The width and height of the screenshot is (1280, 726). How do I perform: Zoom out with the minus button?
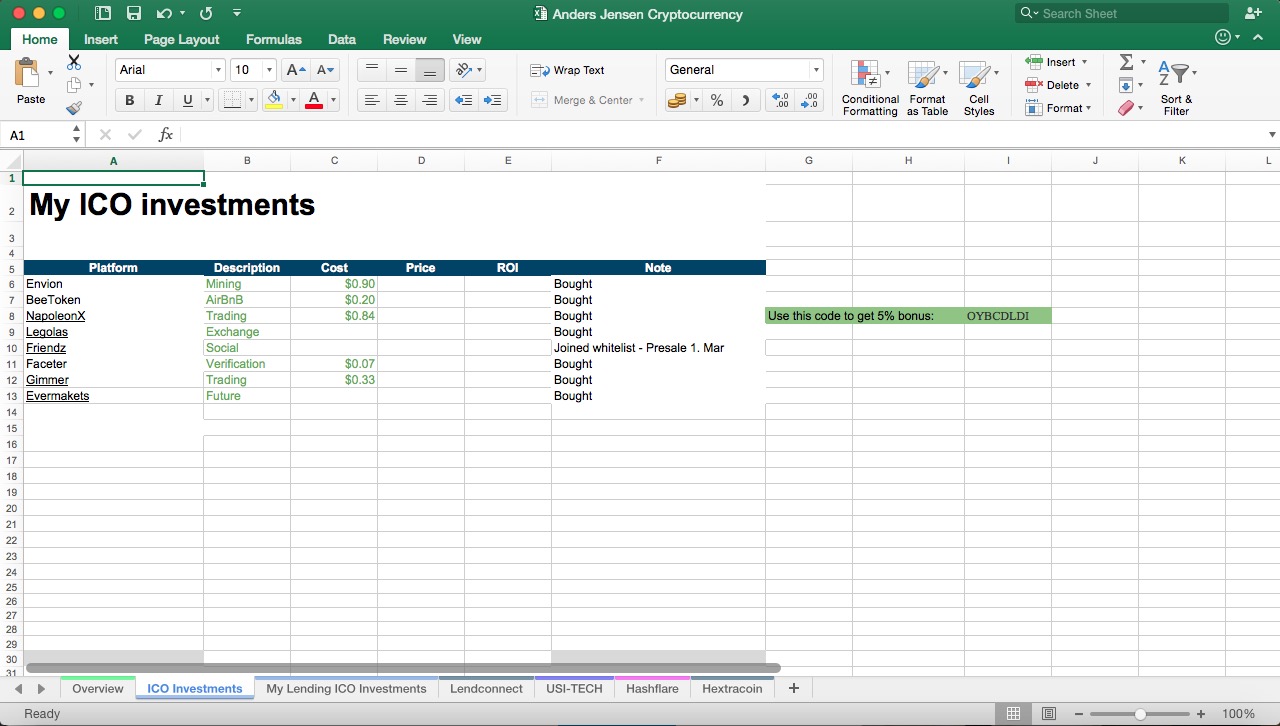click(1079, 714)
